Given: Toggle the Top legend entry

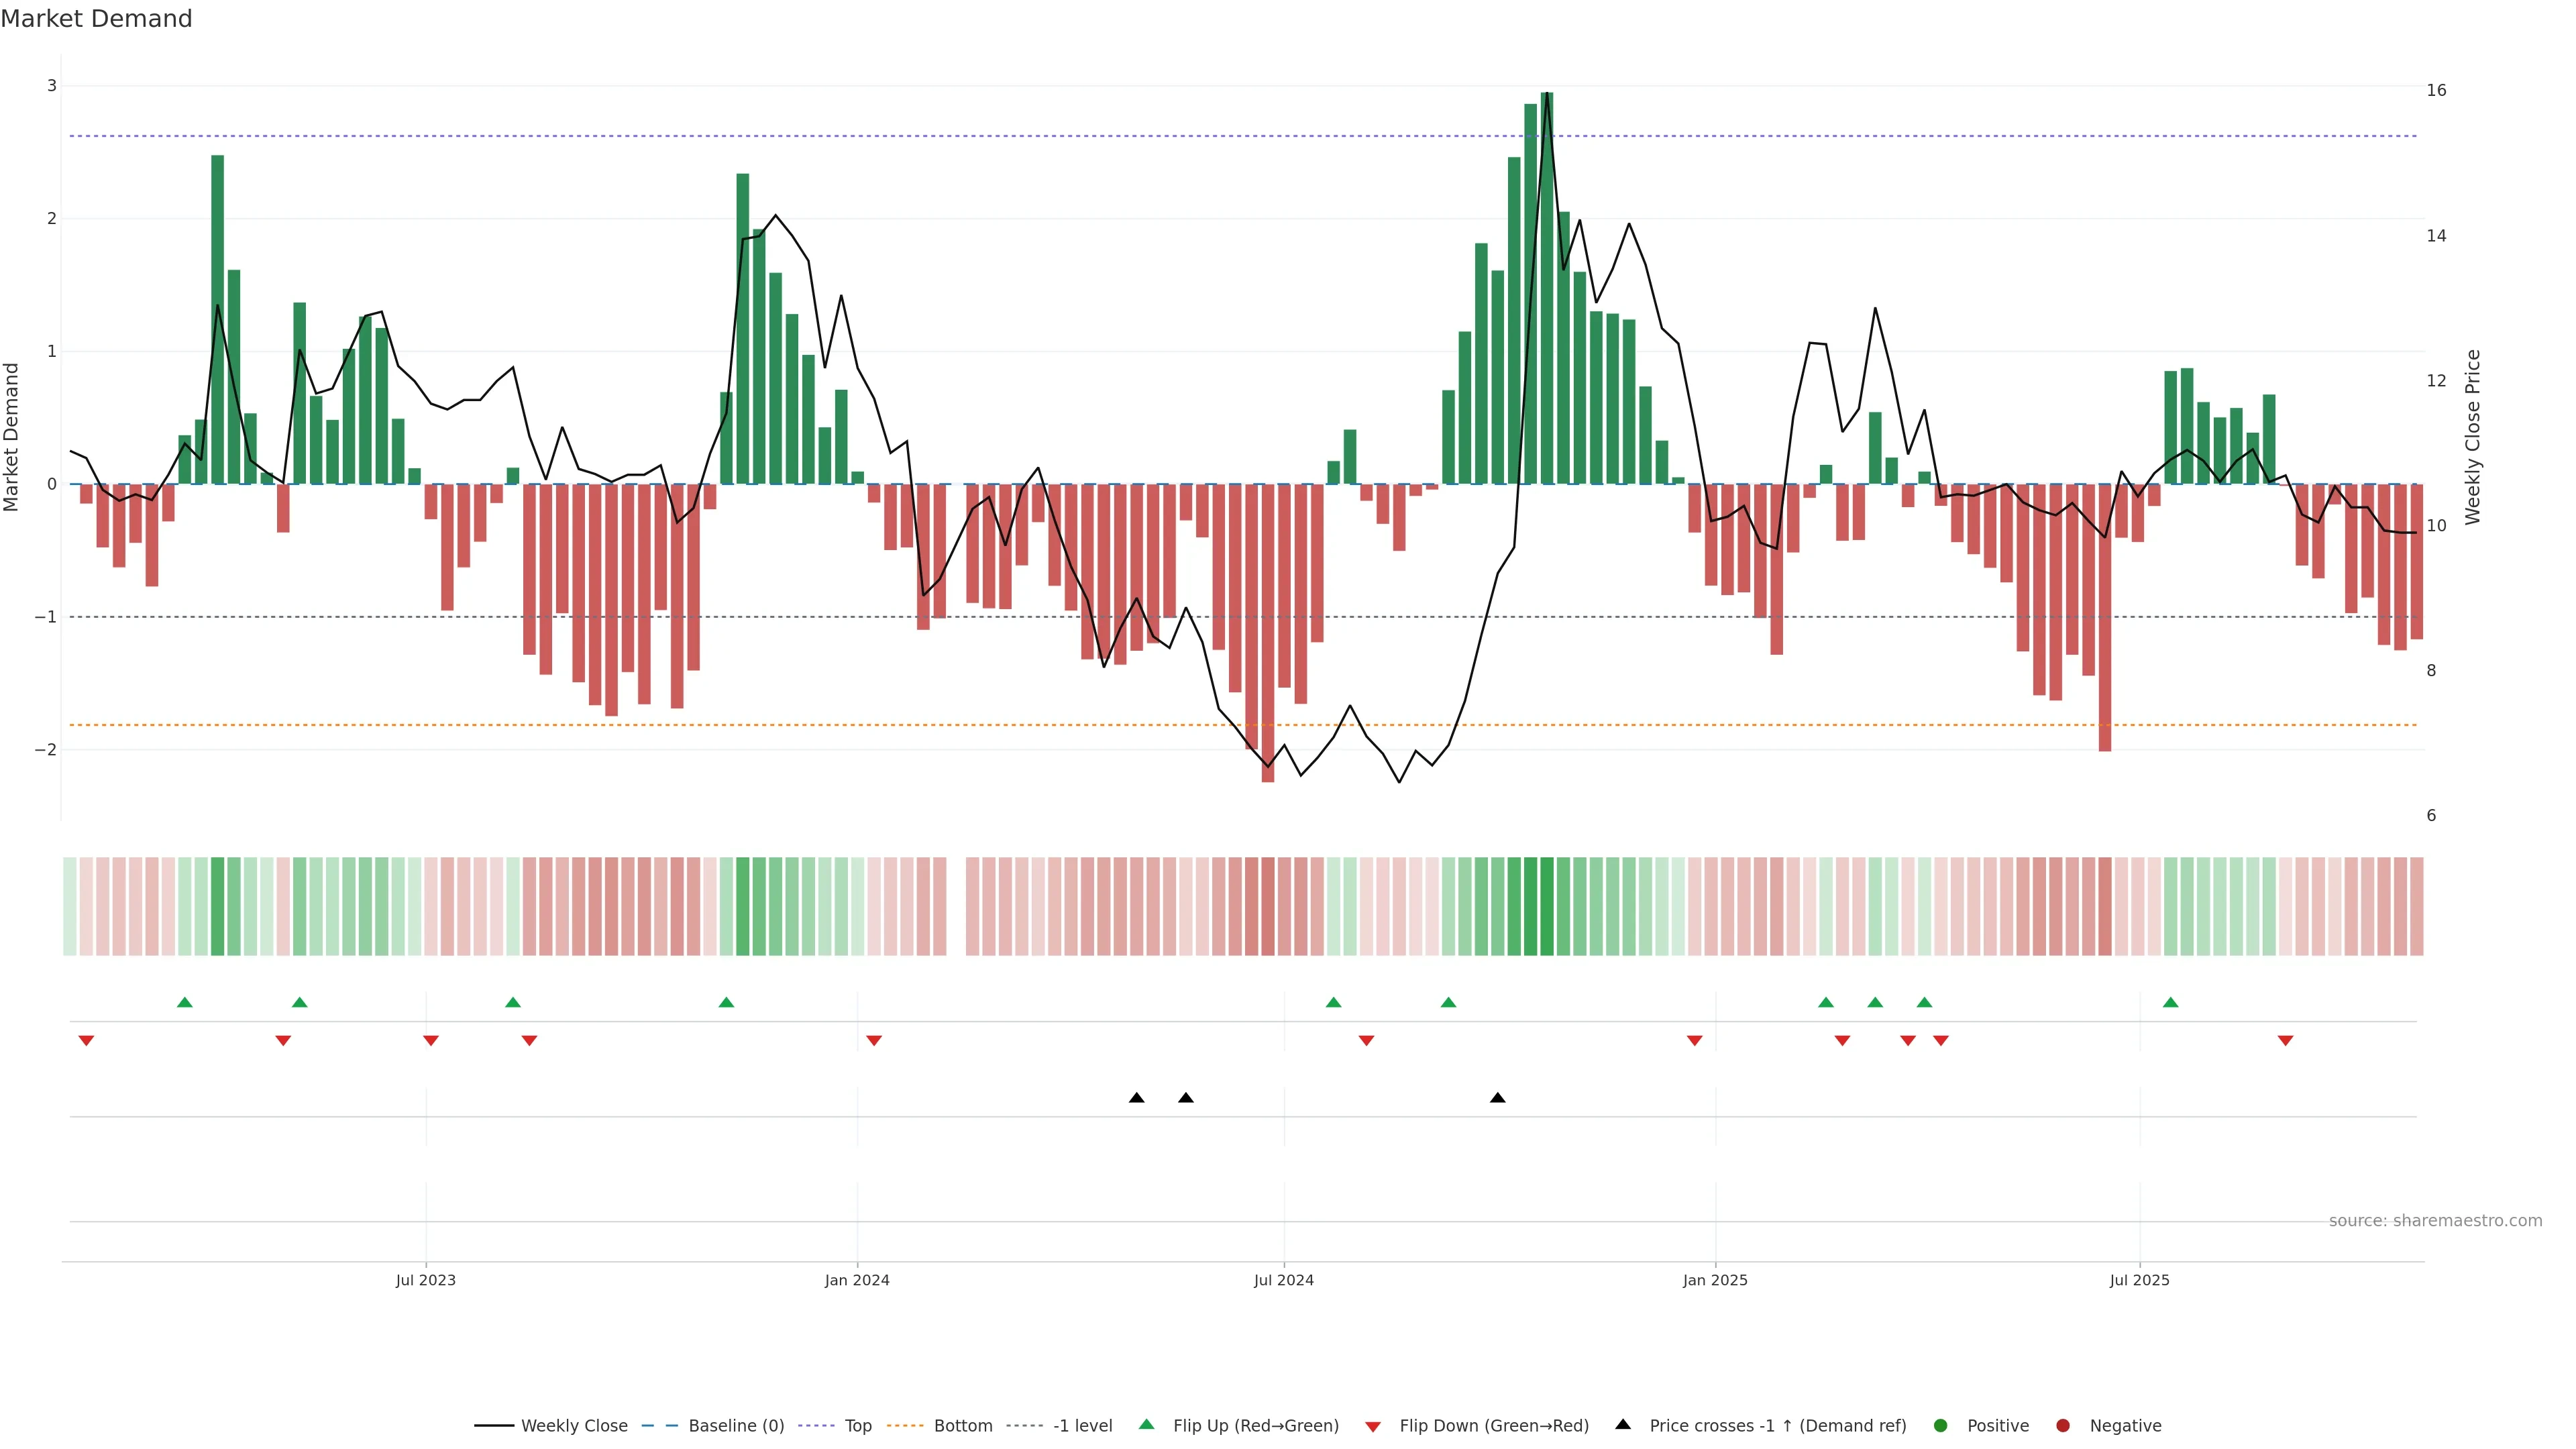Looking at the screenshot, I should pyautogui.click(x=858, y=1426).
